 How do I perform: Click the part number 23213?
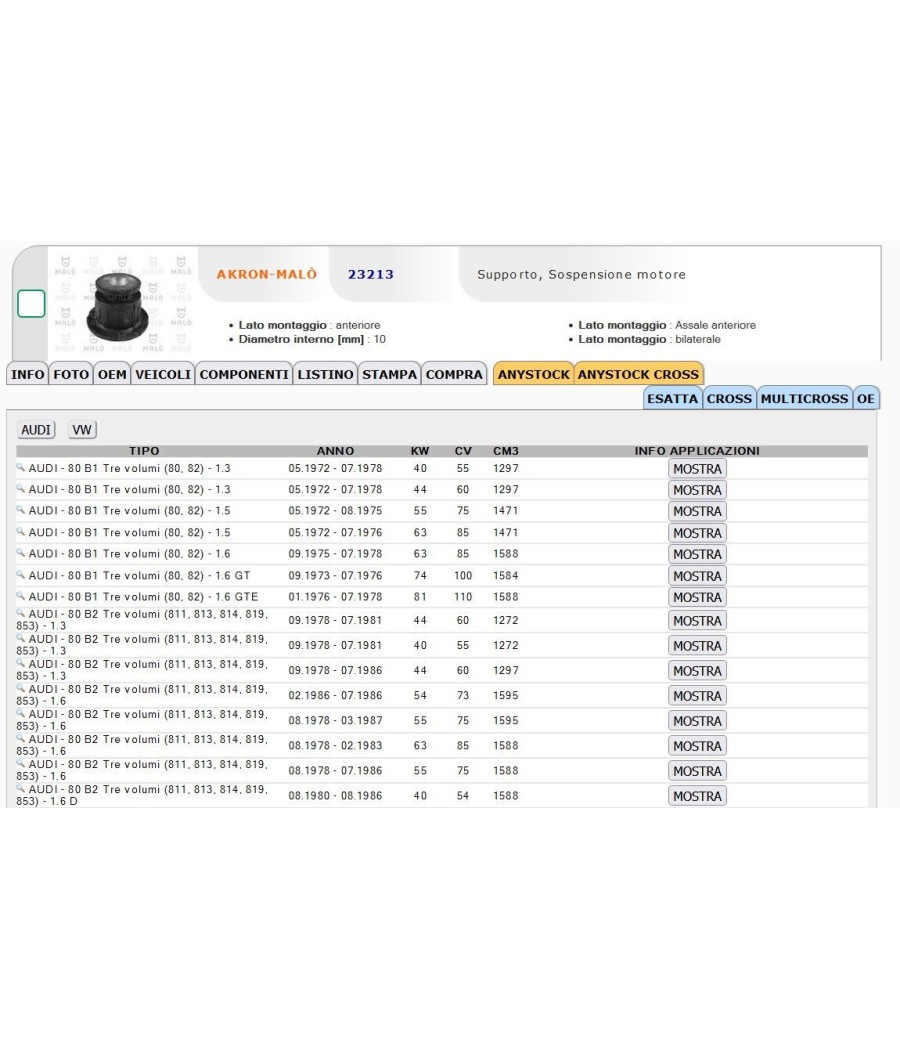(370, 274)
